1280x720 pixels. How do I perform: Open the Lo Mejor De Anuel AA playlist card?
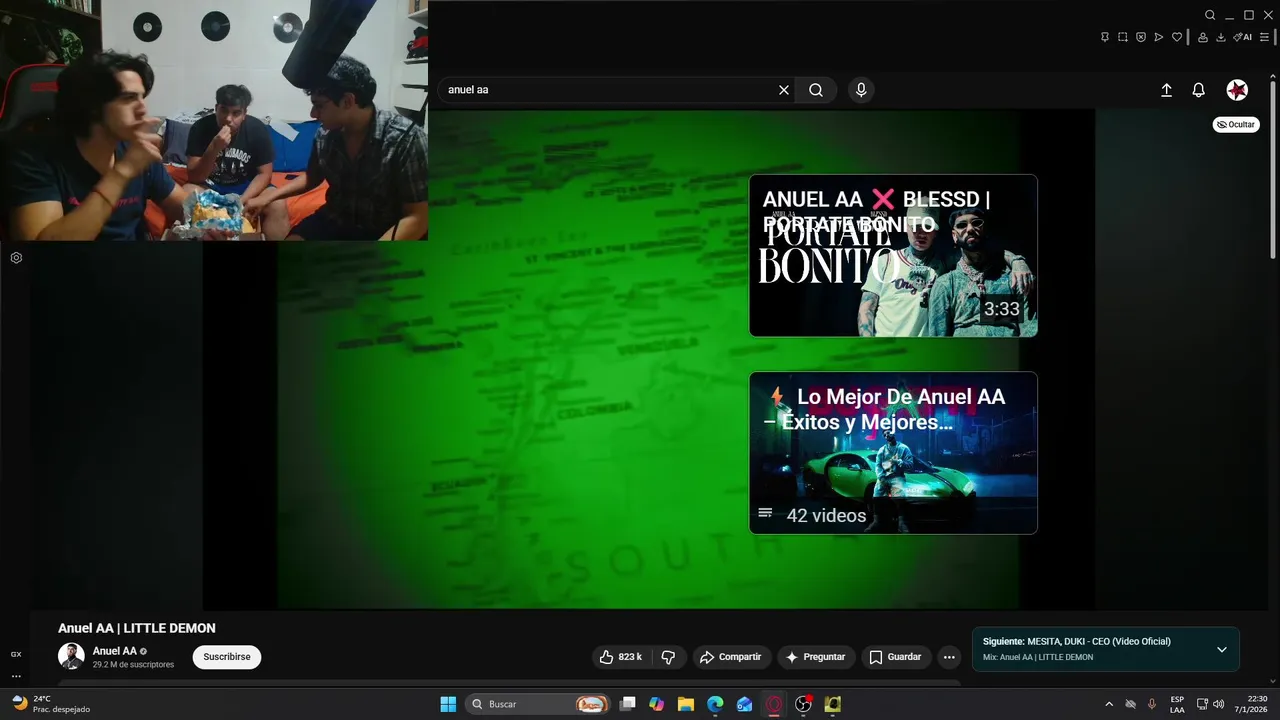(893, 453)
